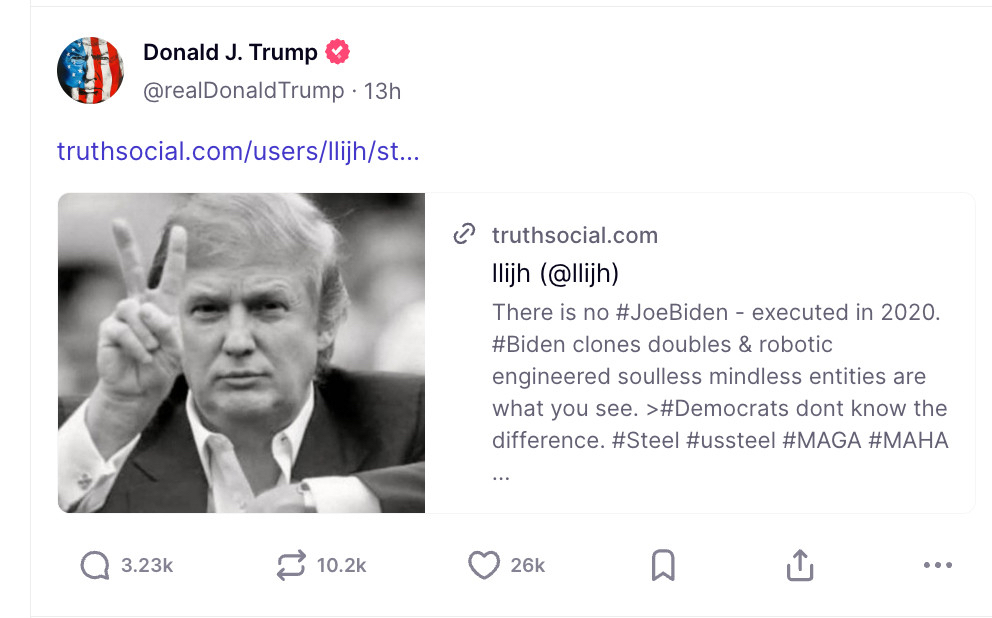
Task: Open the black-and-white preview photo
Action: pos(241,353)
